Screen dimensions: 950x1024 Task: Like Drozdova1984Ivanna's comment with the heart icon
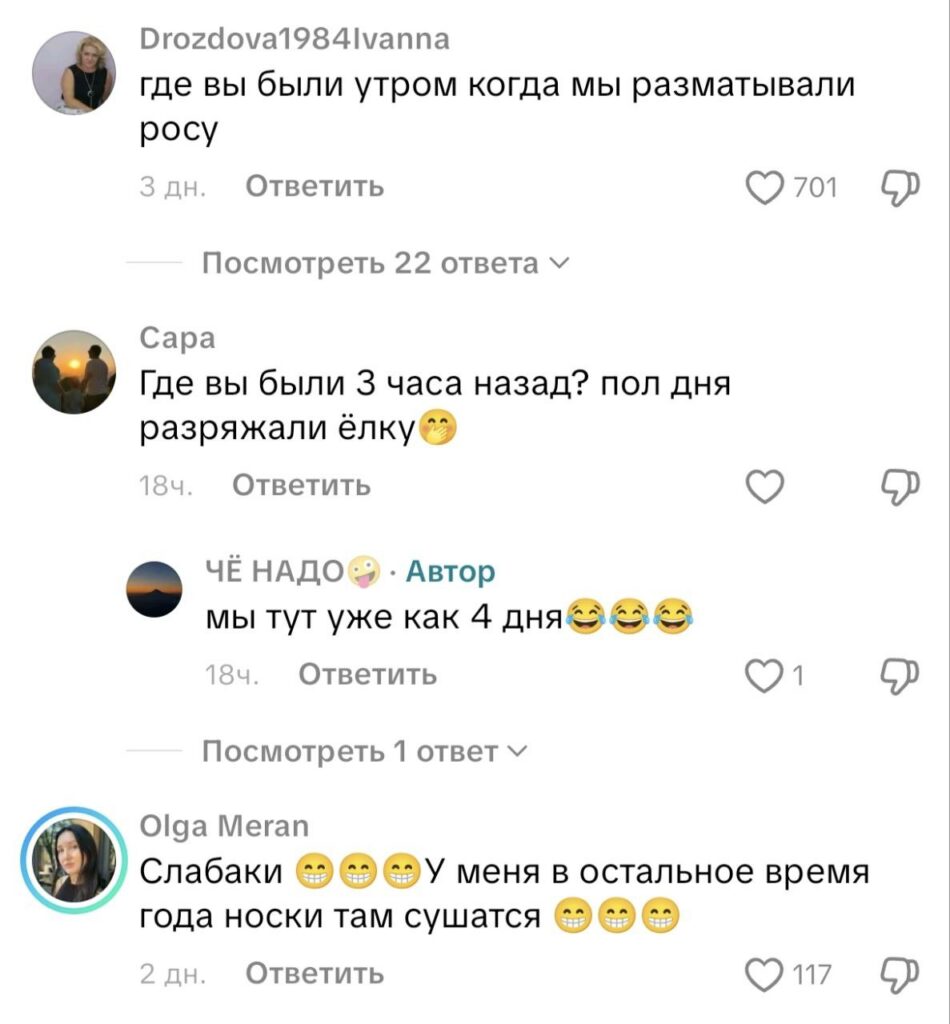765,187
